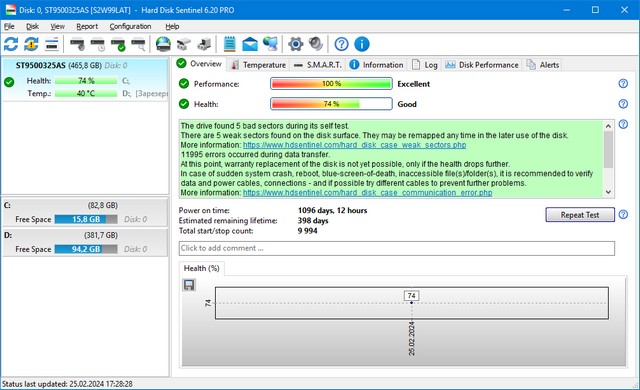
Task: Click the C: free space 15,8 GB bar
Action: tap(86, 219)
